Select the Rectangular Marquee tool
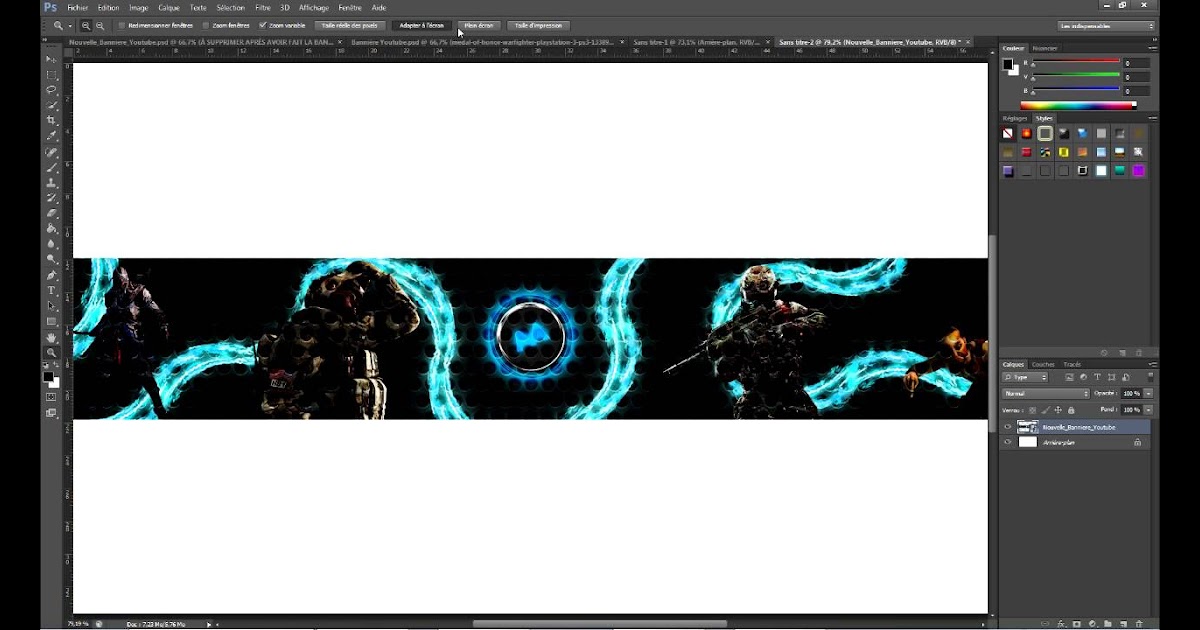The image size is (1200, 630). click(52, 75)
